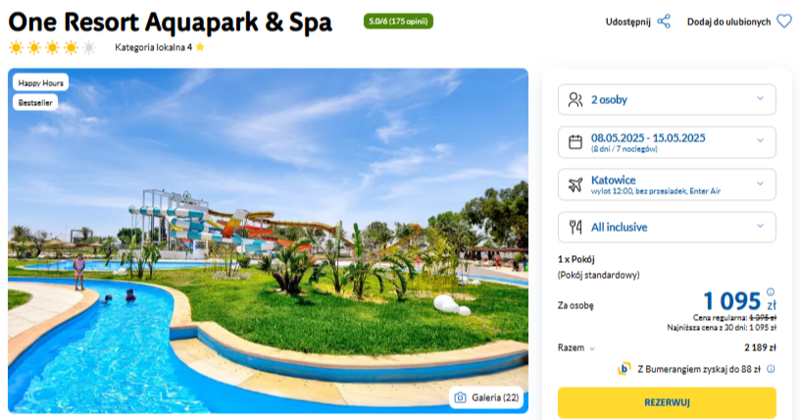The width and height of the screenshot is (800, 420).
Task: Open the Katowice departure dropdown chevron
Action: point(760,183)
